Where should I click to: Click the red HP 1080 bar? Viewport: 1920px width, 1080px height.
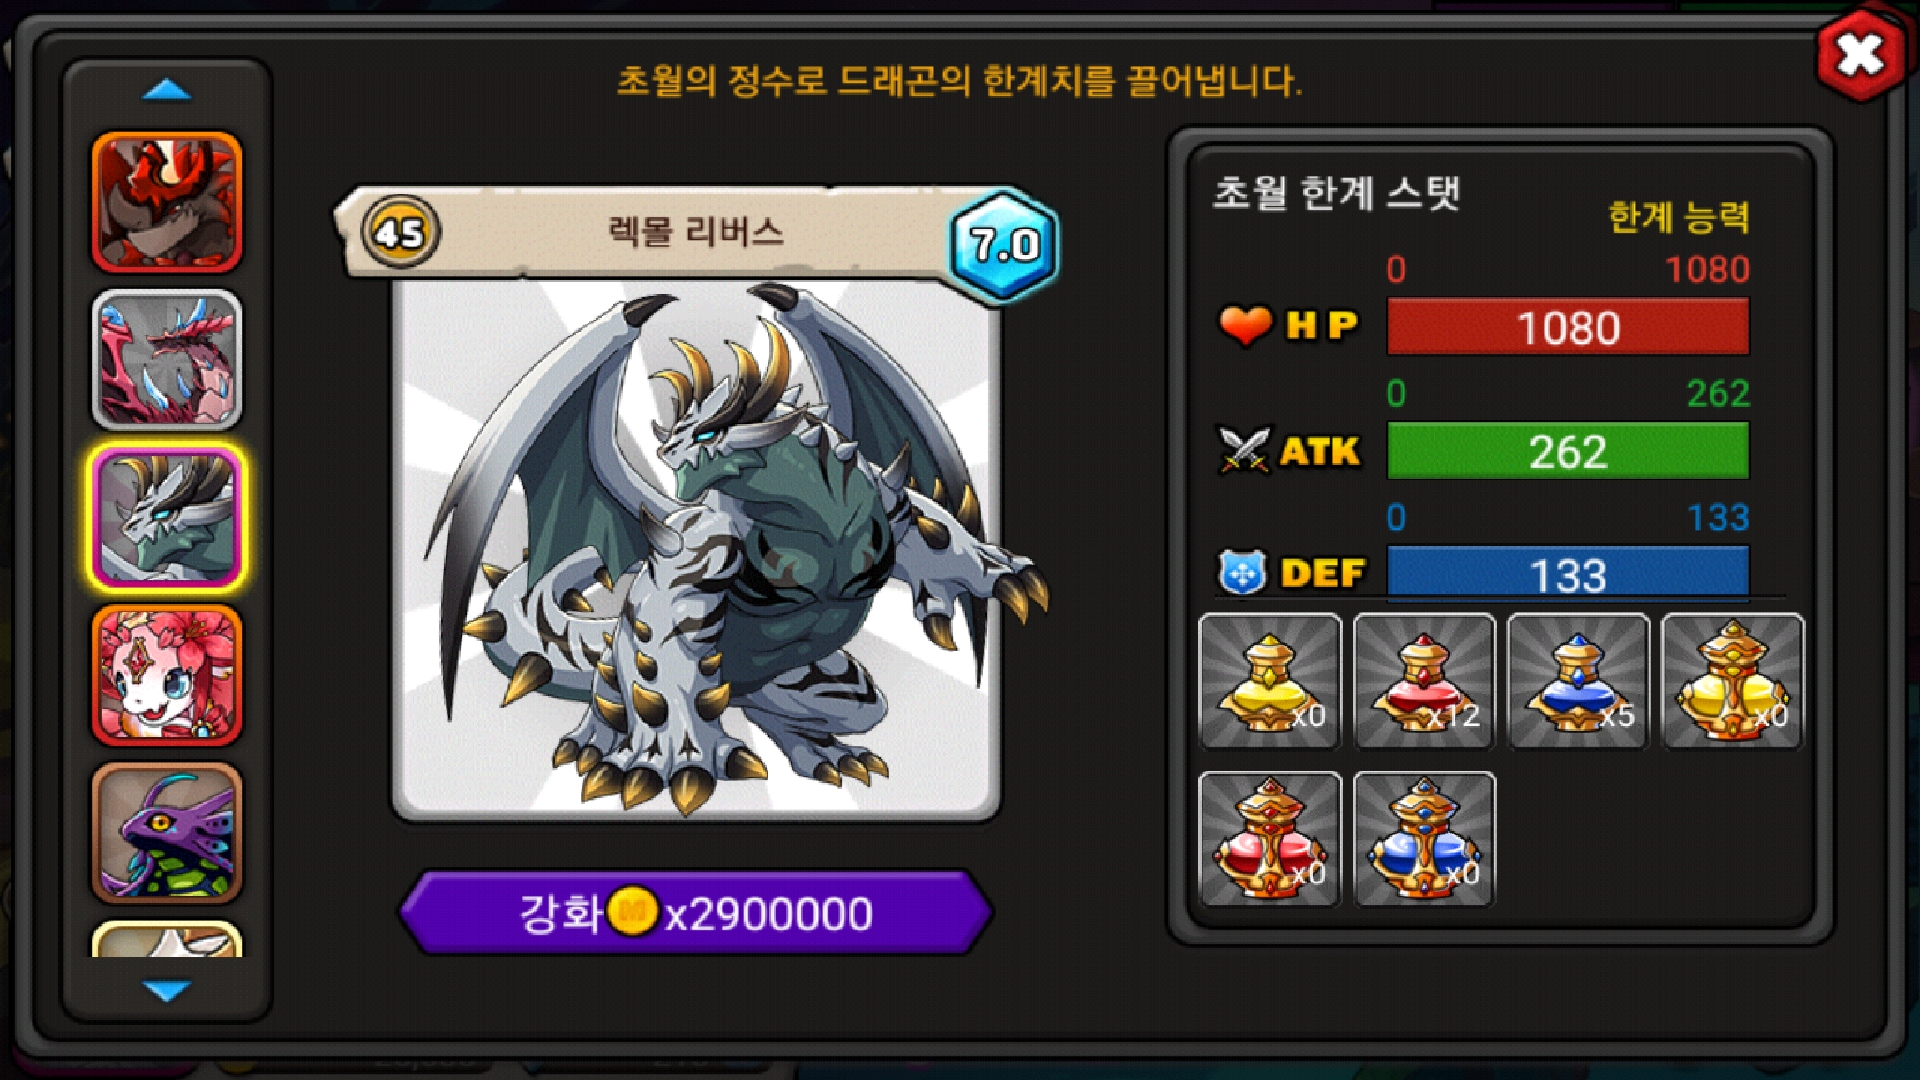coord(1568,327)
